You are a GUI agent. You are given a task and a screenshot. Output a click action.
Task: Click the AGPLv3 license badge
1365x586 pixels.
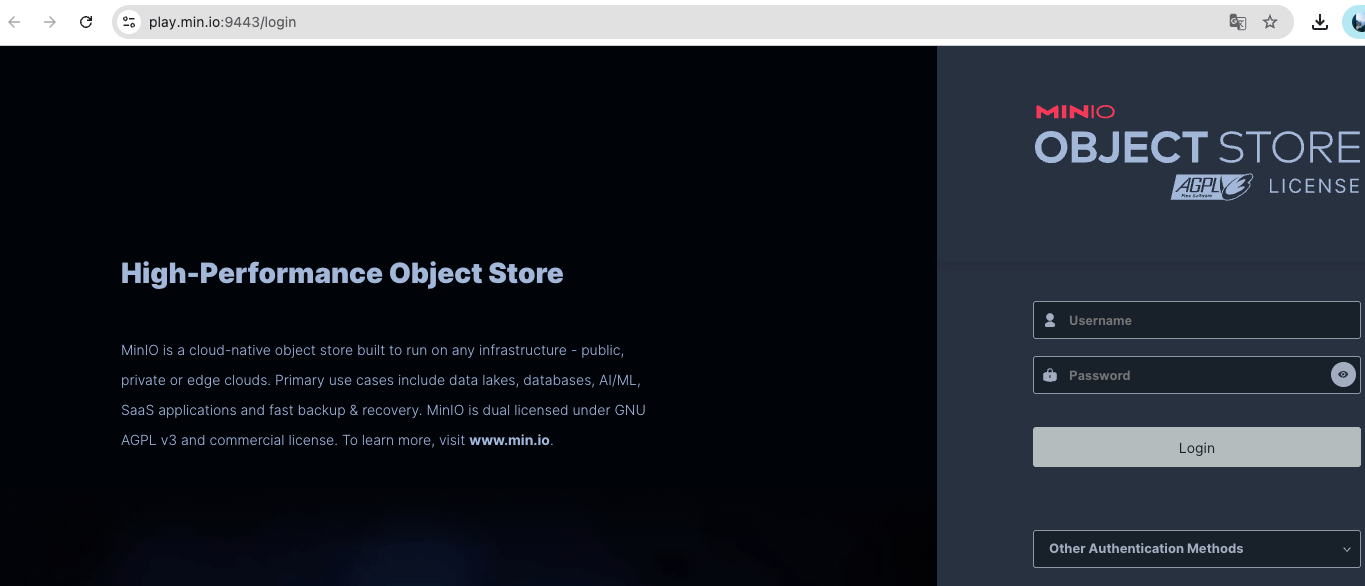pos(1212,186)
